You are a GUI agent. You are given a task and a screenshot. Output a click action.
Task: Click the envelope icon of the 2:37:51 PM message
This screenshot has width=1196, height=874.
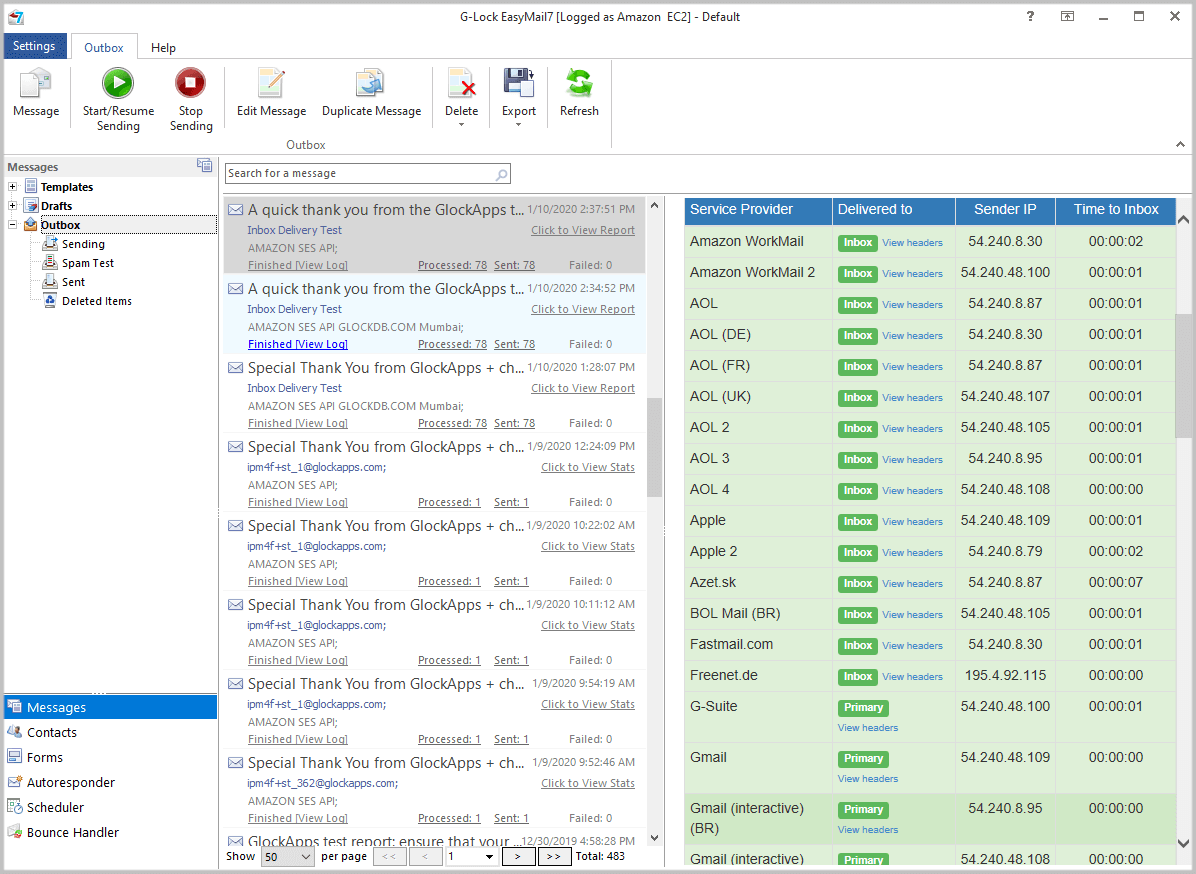click(x=236, y=209)
